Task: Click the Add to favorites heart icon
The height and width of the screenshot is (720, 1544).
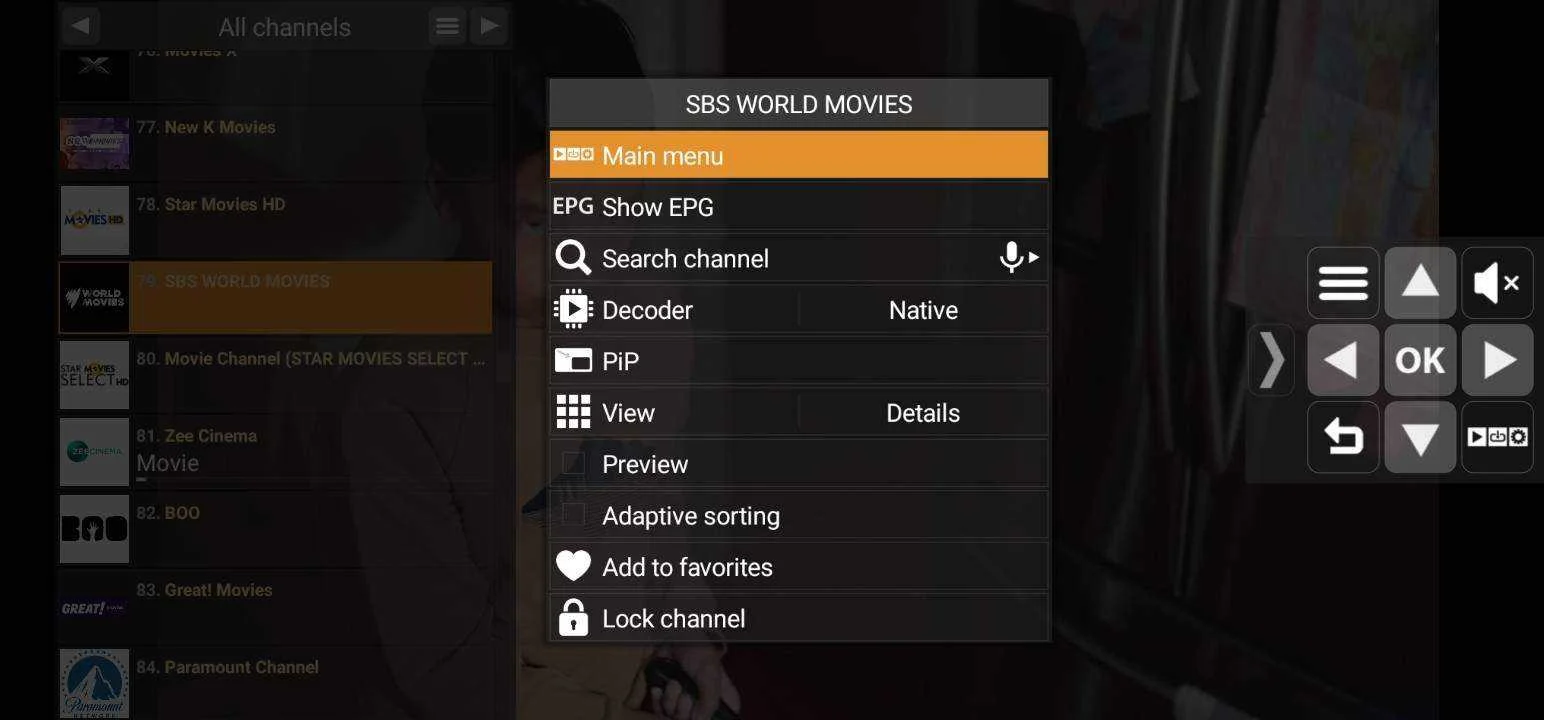Action: tap(573, 567)
